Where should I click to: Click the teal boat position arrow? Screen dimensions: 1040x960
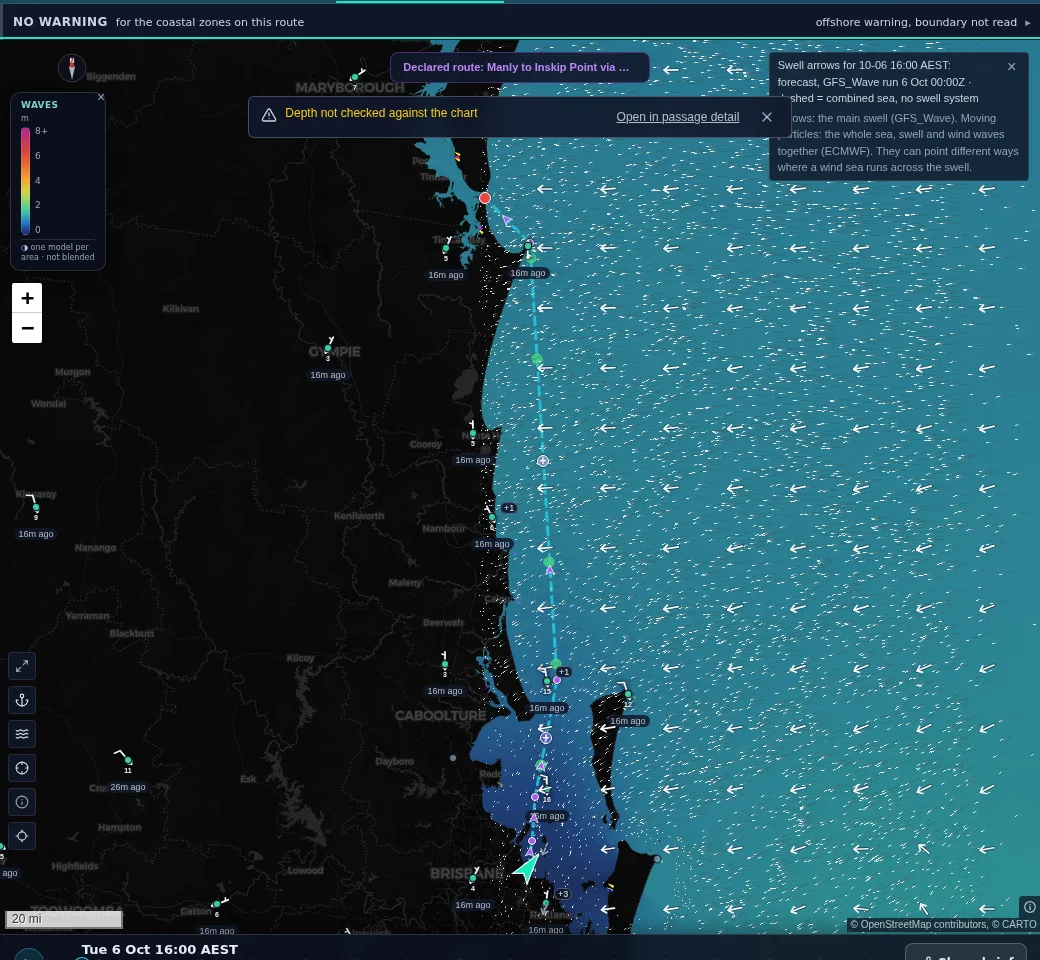(527, 868)
